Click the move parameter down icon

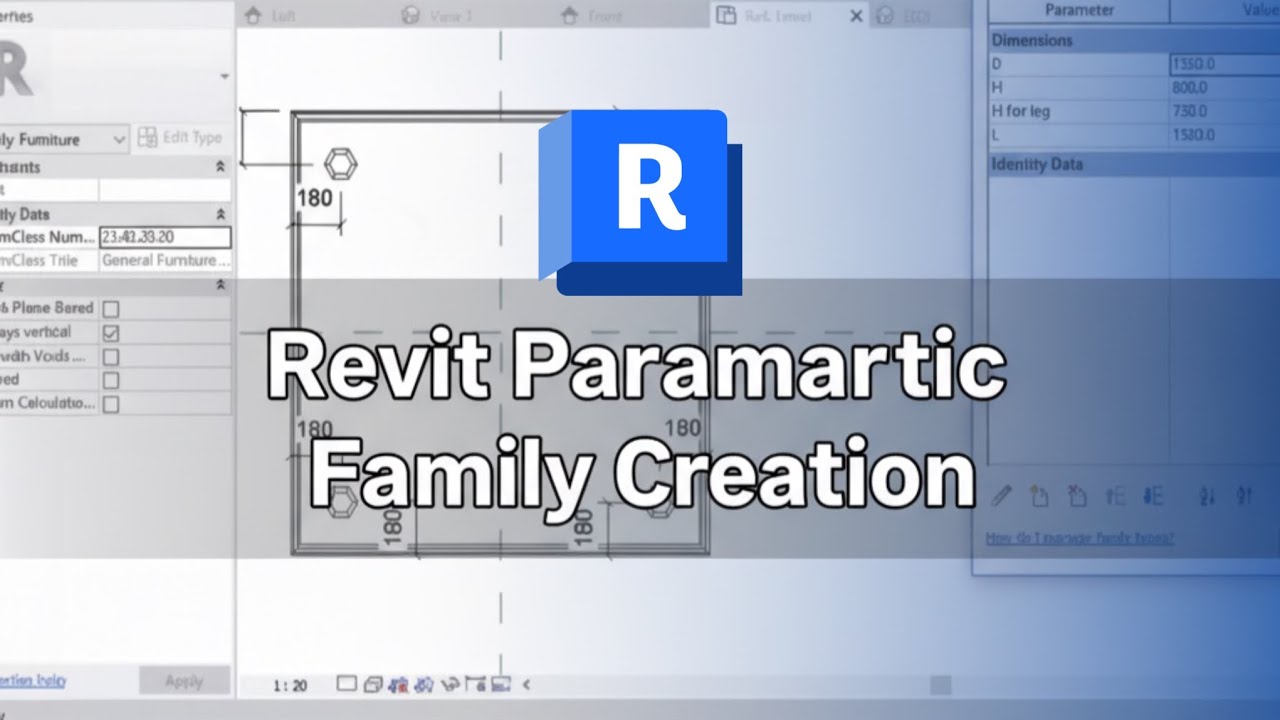(x=1153, y=496)
